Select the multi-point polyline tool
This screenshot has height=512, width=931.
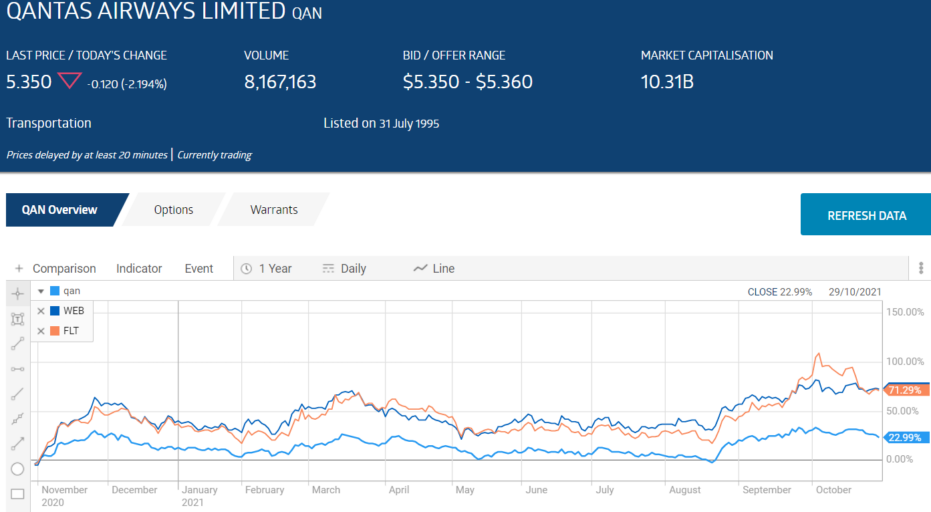[x=18, y=419]
